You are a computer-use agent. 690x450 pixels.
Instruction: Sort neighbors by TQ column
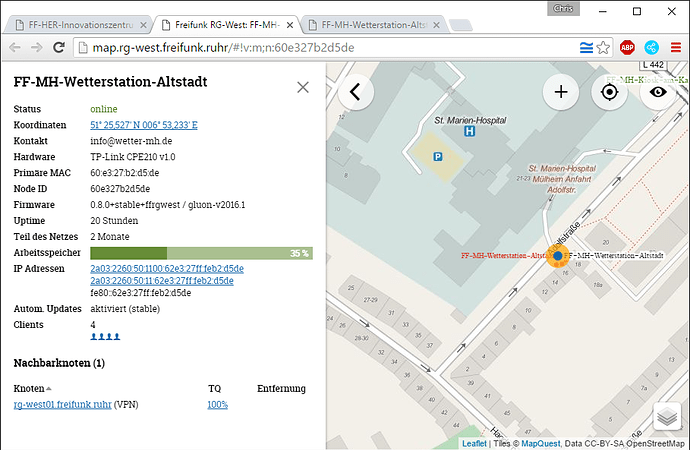pyautogui.click(x=214, y=388)
